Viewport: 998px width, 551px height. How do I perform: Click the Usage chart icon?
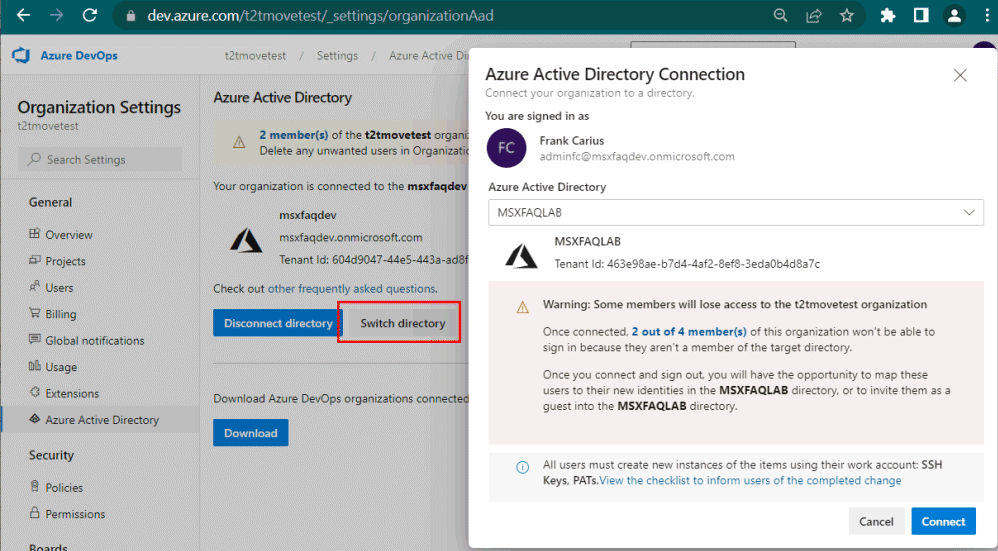coord(34,366)
